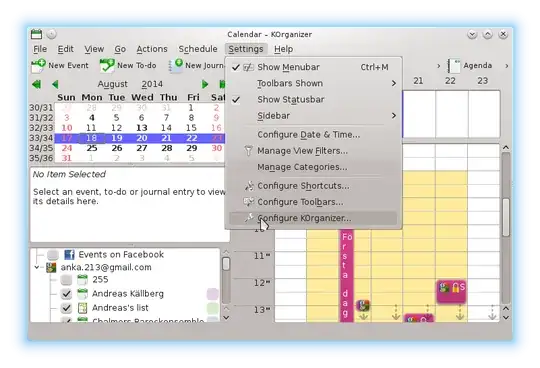The height and width of the screenshot is (368, 540).
Task: Choose Configure Date & Time…
Action: [309, 135]
